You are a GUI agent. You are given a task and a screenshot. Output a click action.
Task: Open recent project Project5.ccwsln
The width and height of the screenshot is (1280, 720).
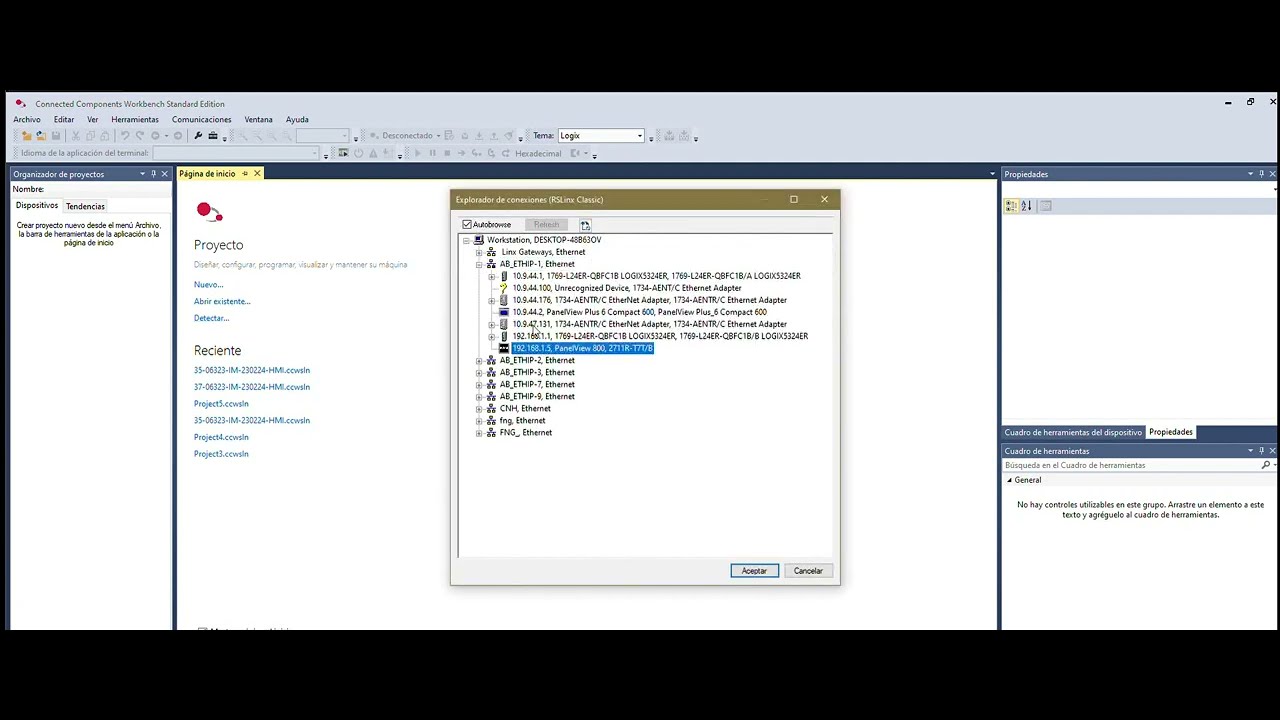click(x=221, y=404)
